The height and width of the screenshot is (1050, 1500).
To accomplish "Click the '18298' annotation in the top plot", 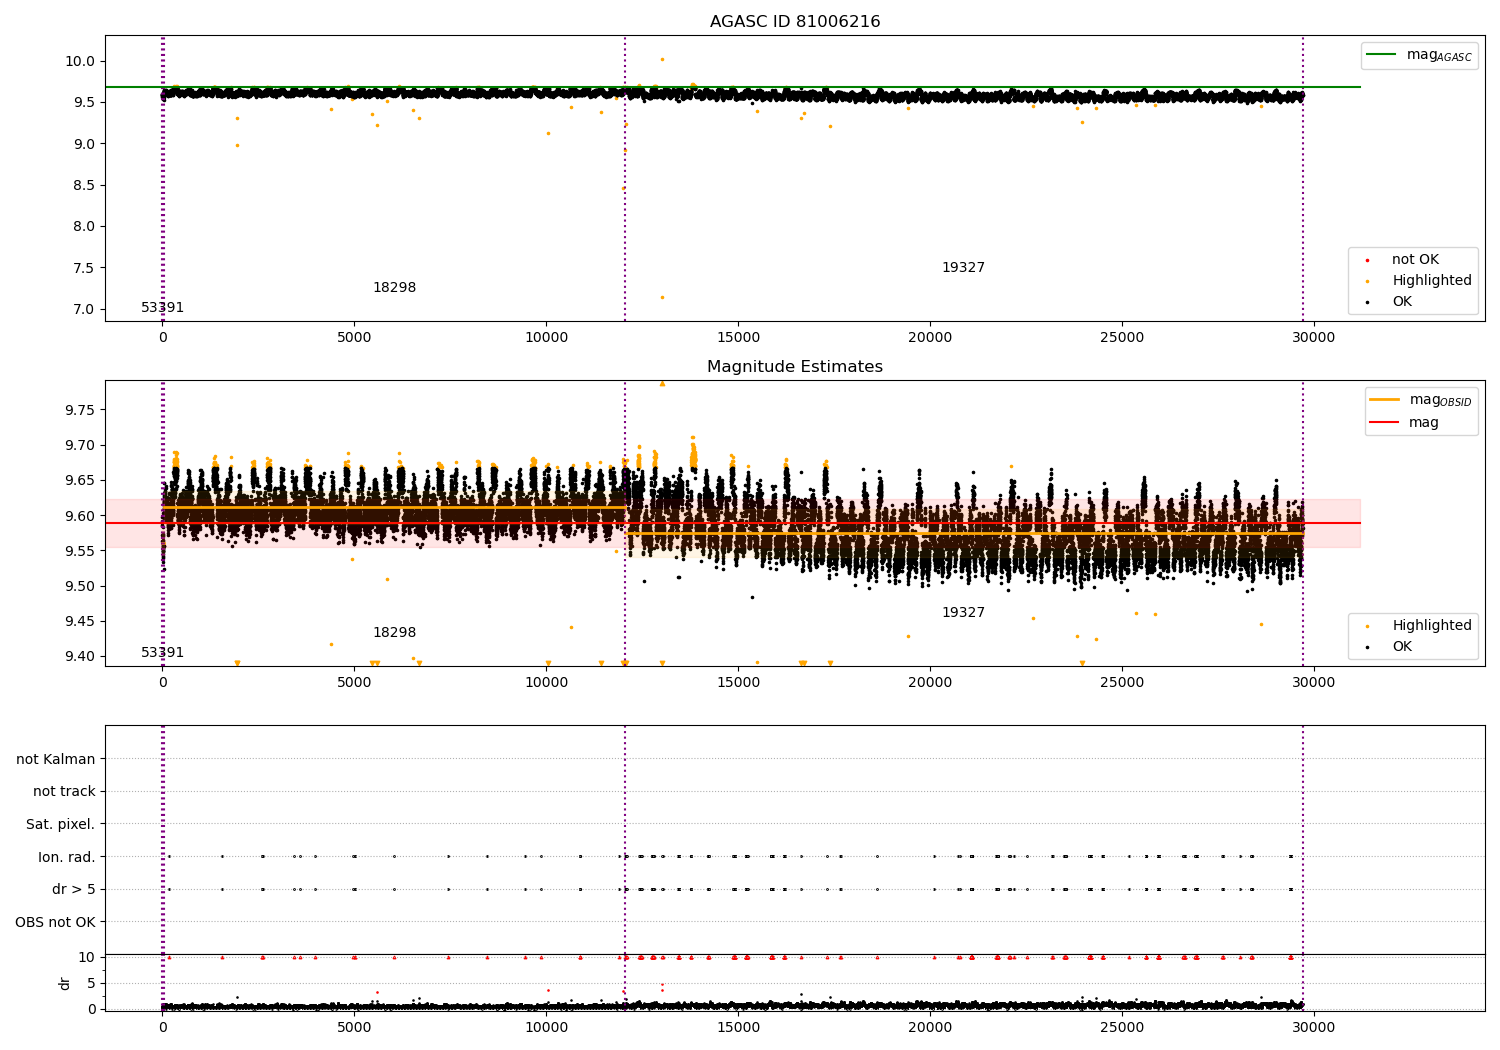I will pyautogui.click(x=394, y=288).
